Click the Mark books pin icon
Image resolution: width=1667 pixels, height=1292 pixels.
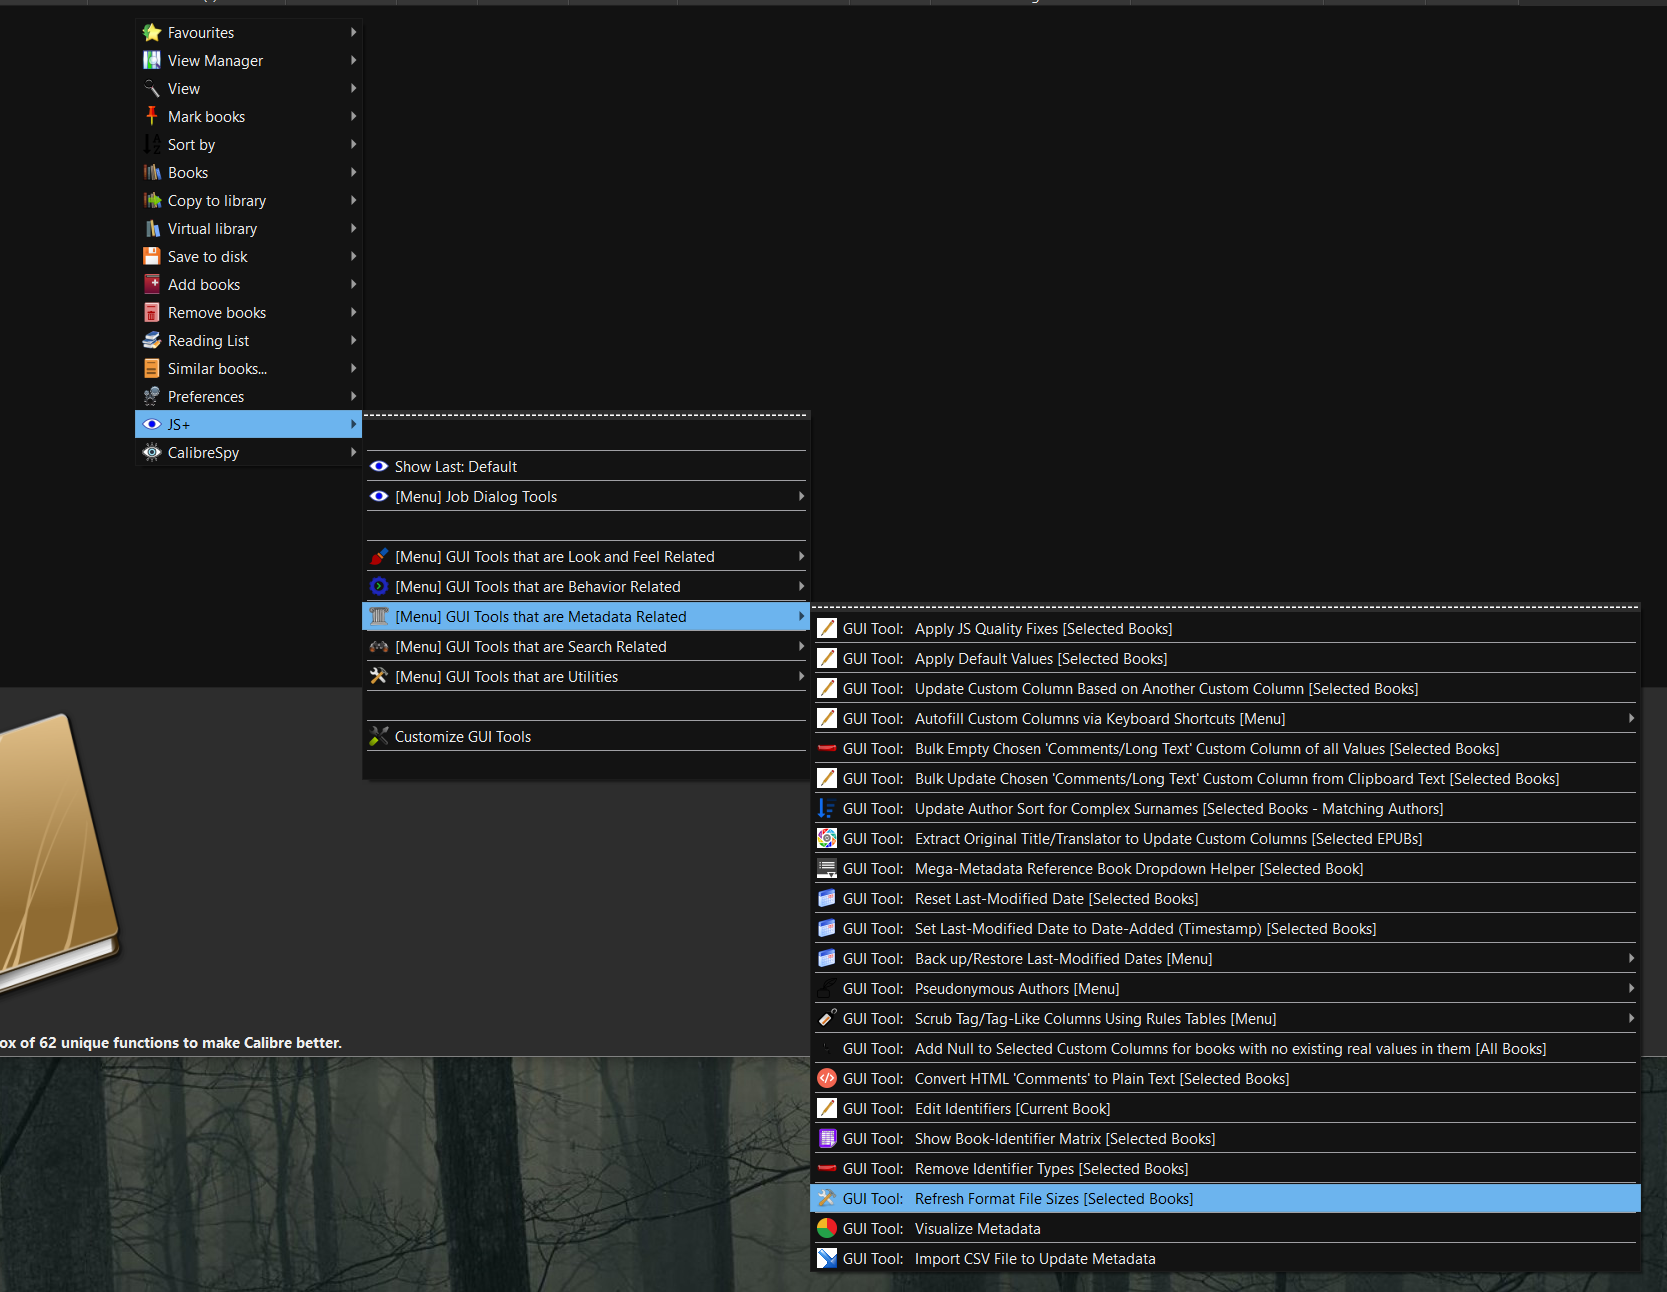coord(152,117)
